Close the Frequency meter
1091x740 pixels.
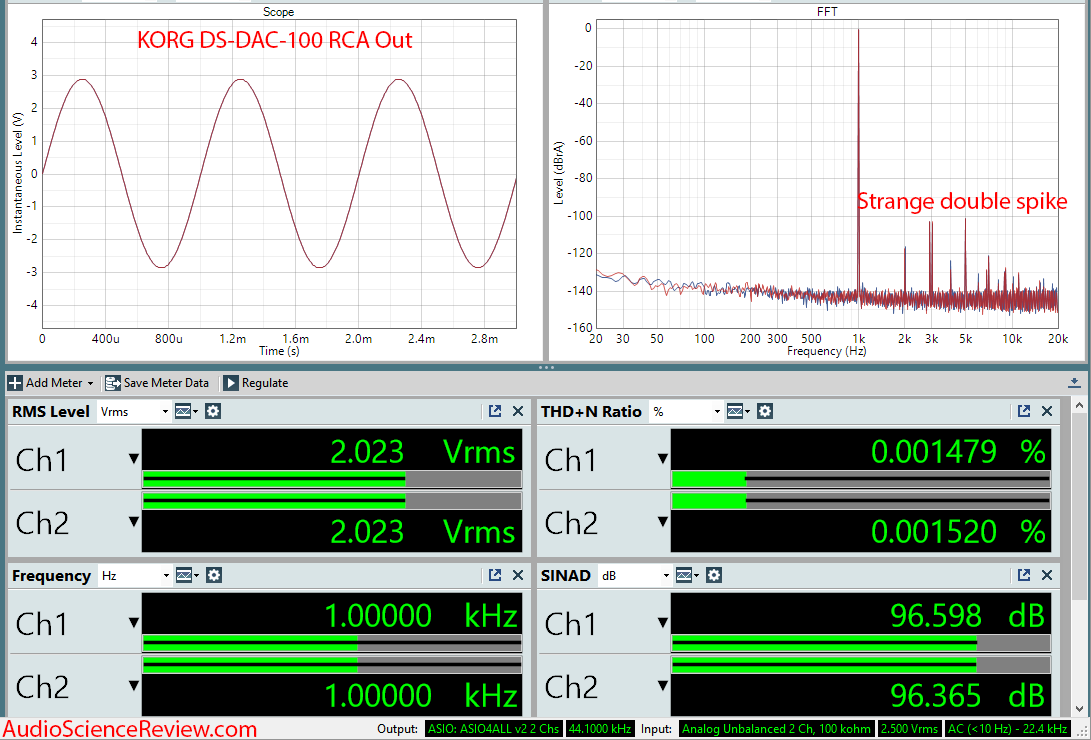pyautogui.click(x=518, y=575)
